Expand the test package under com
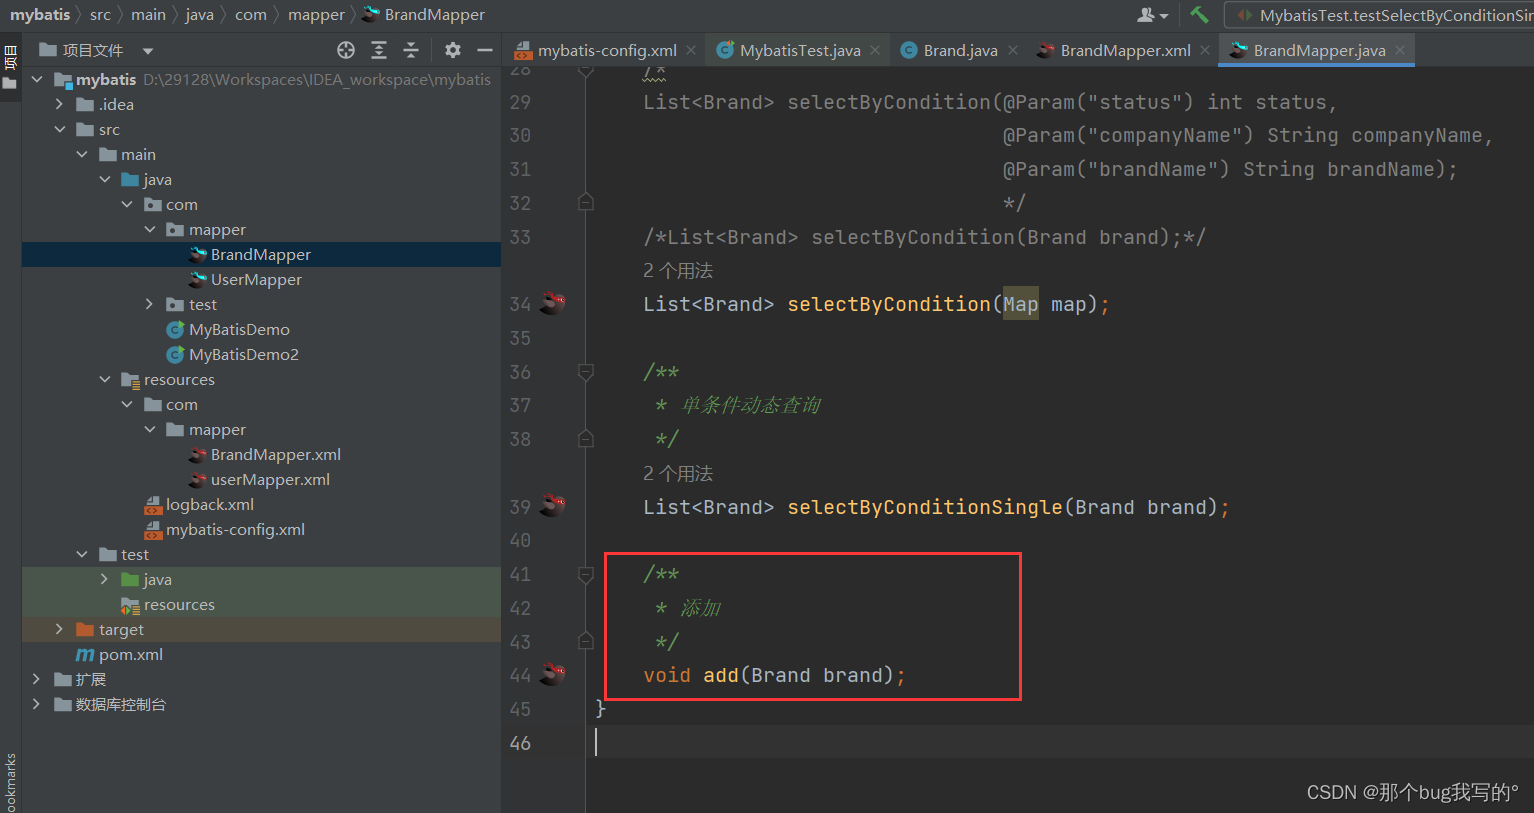The width and height of the screenshot is (1534, 813). coord(149,304)
